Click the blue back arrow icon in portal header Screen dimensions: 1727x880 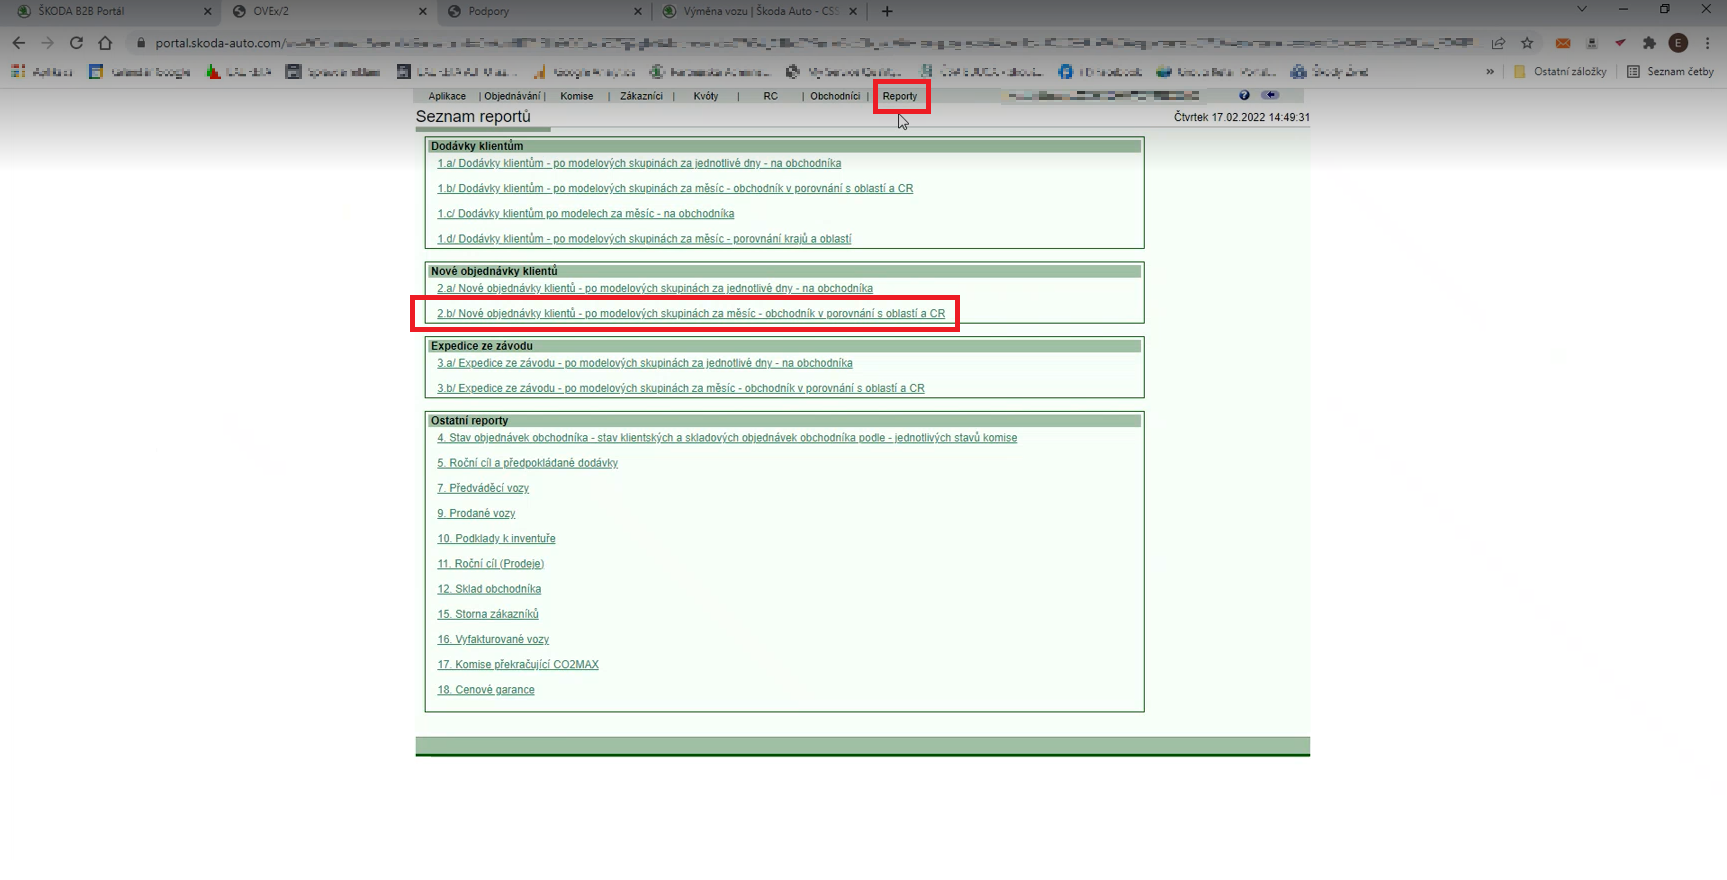pos(1270,95)
